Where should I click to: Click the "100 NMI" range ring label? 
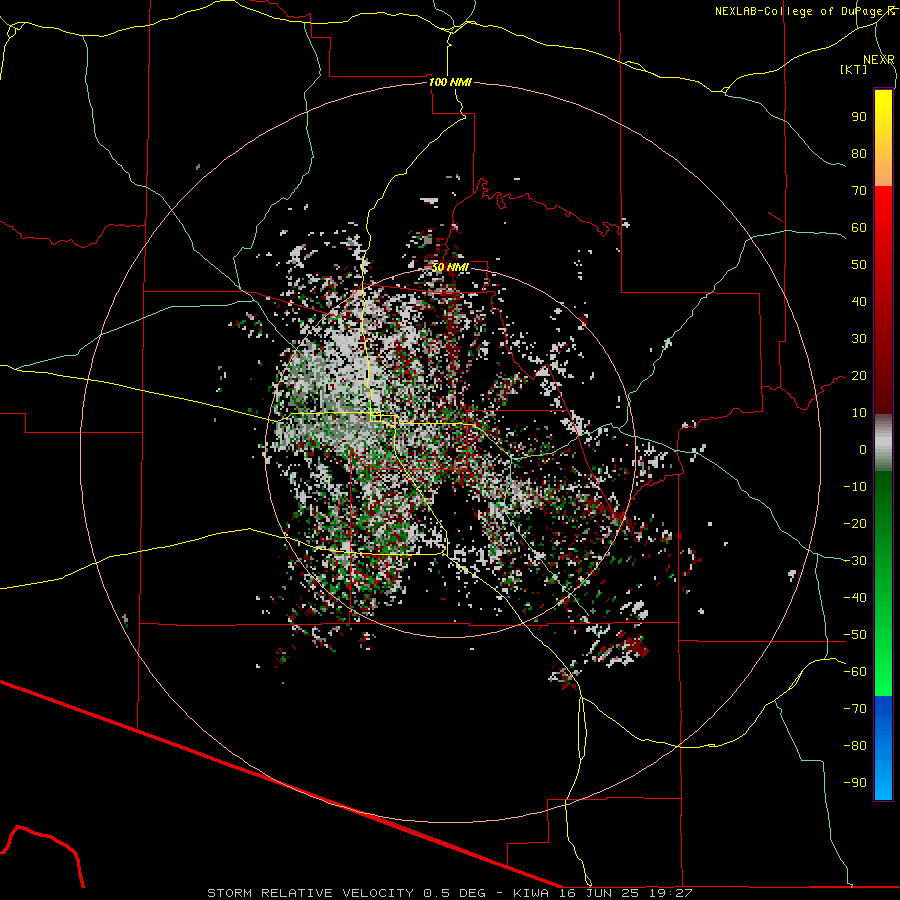coord(450,82)
